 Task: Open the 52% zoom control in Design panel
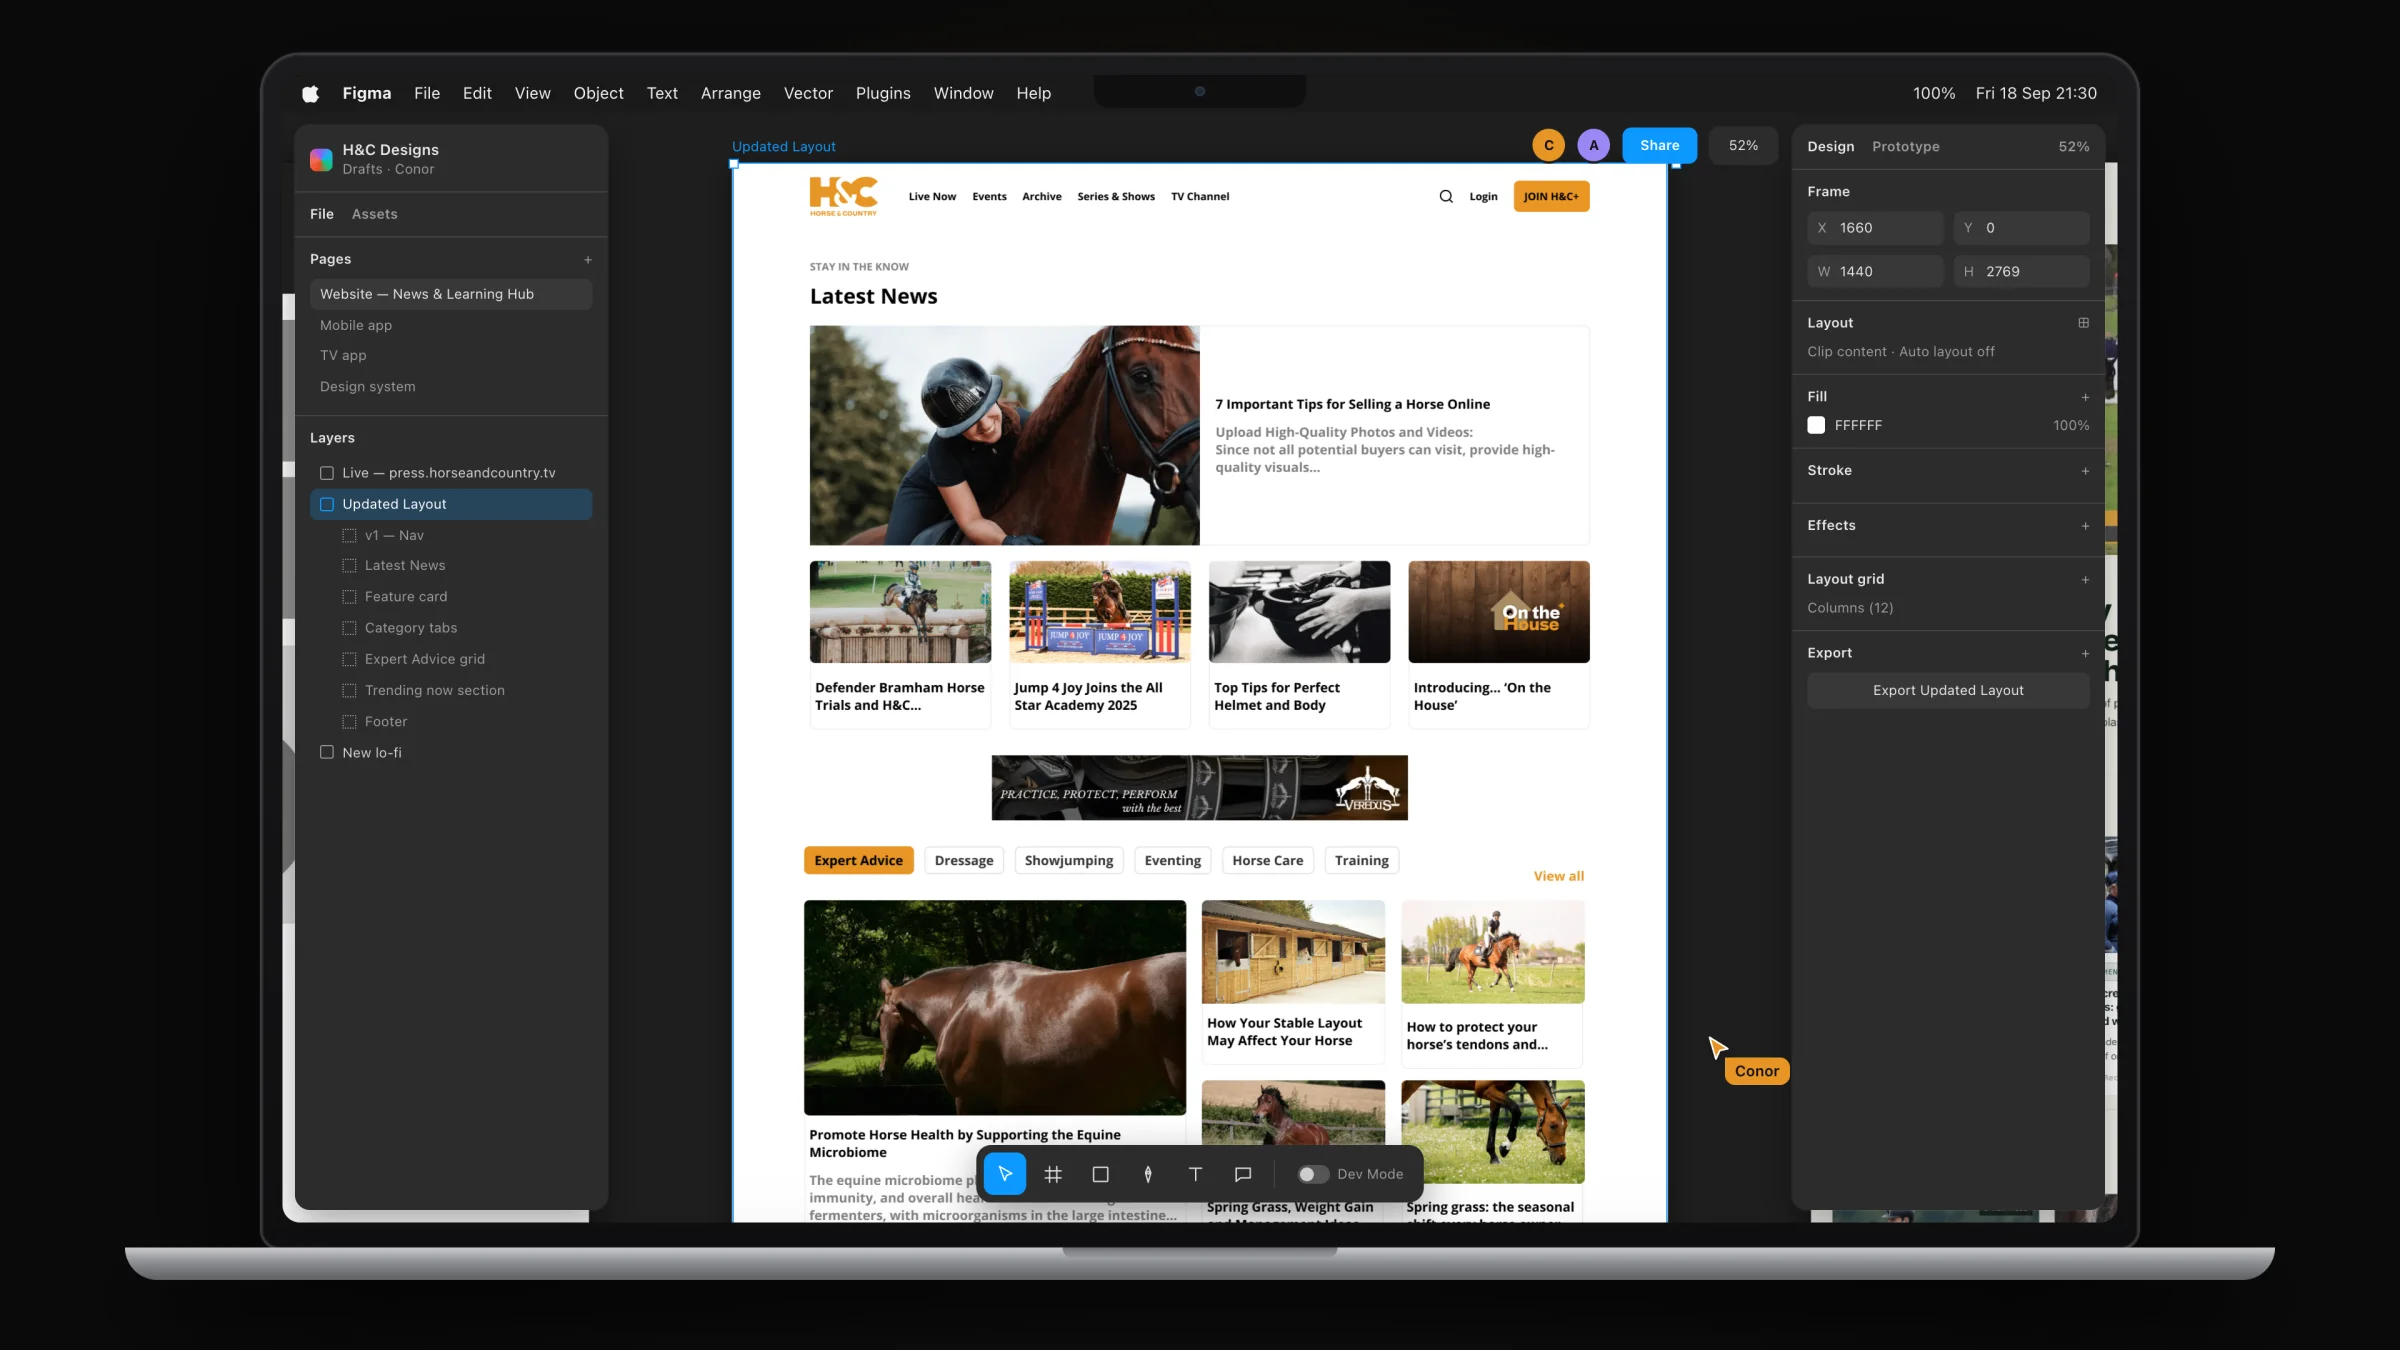coord(2073,147)
